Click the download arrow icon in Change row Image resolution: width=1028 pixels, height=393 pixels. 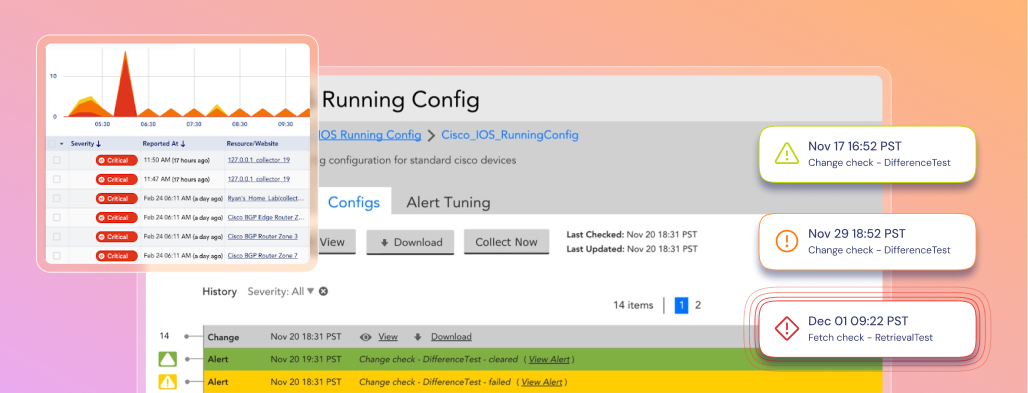tap(418, 337)
